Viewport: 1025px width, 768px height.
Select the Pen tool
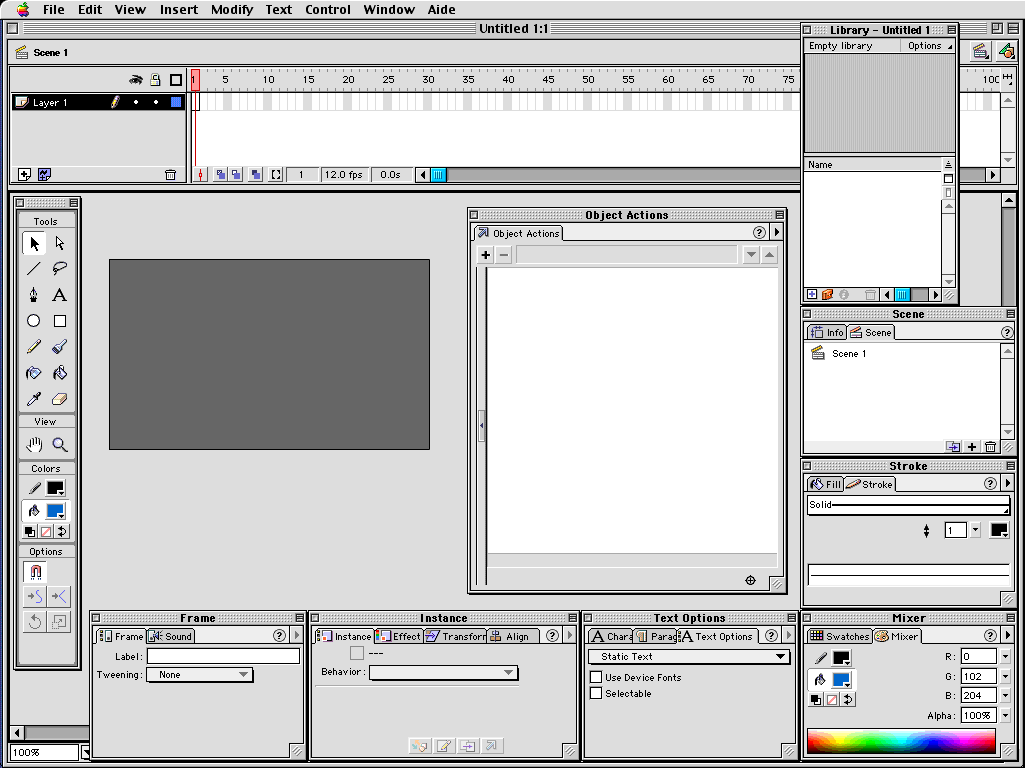click(x=34, y=295)
